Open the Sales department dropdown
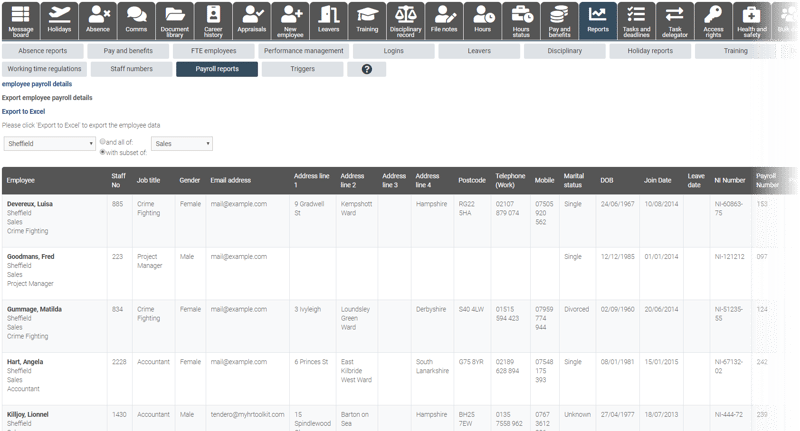The image size is (800, 431). tap(182, 144)
